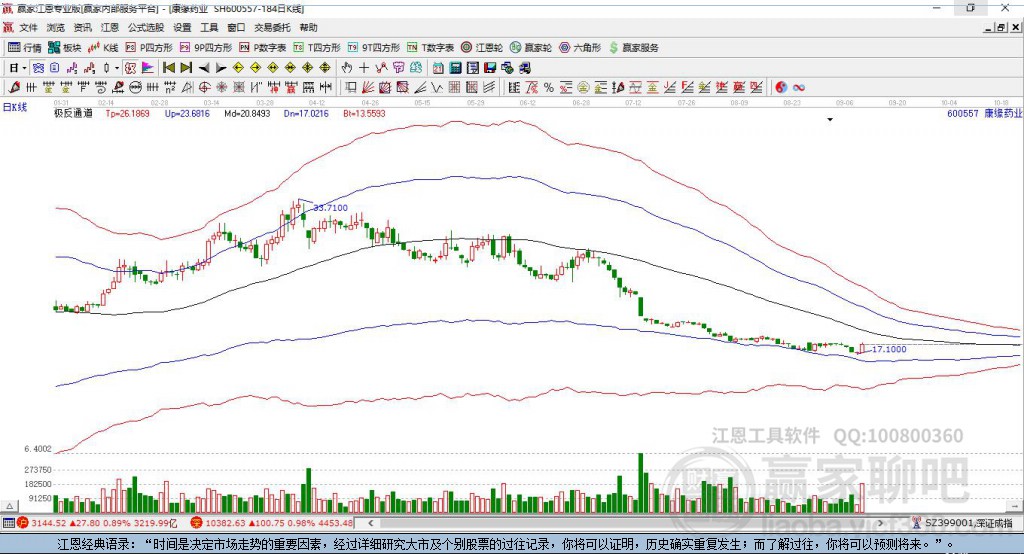Open the 帮助 menu
Image resolution: width=1024 pixels, height=554 pixels.
coord(308,27)
